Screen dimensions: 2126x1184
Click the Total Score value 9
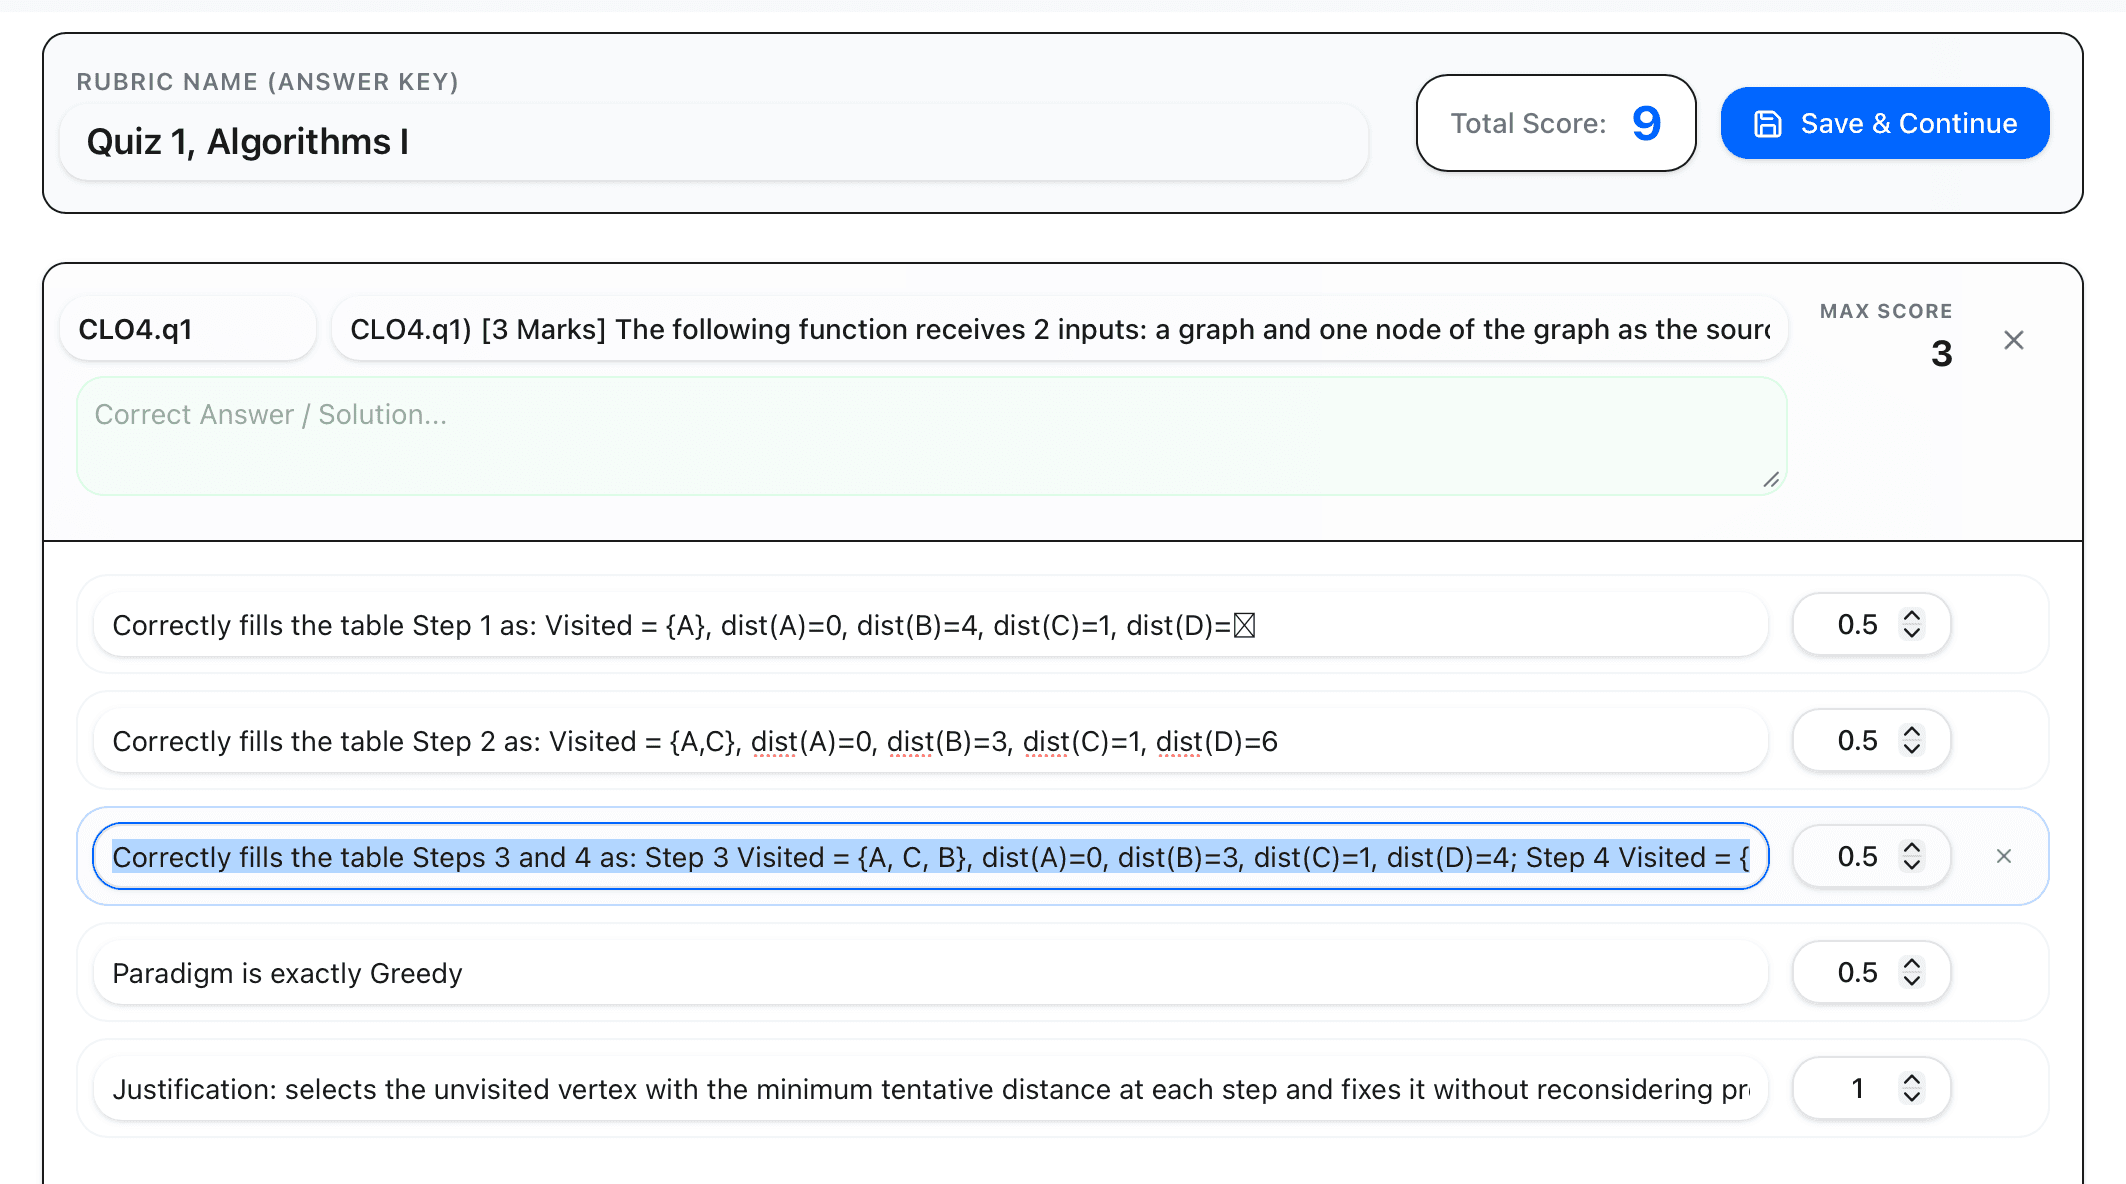click(1646, 122)
